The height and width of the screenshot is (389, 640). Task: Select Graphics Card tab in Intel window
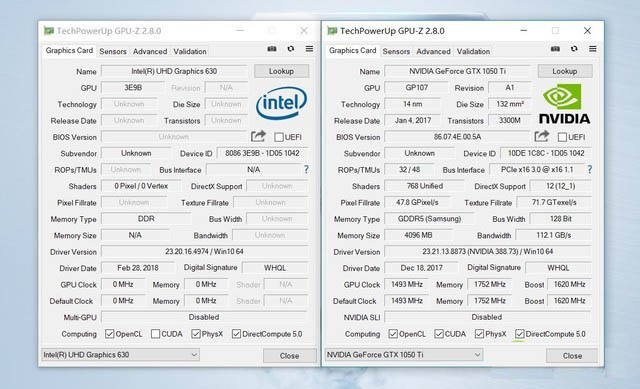(69, 51)
